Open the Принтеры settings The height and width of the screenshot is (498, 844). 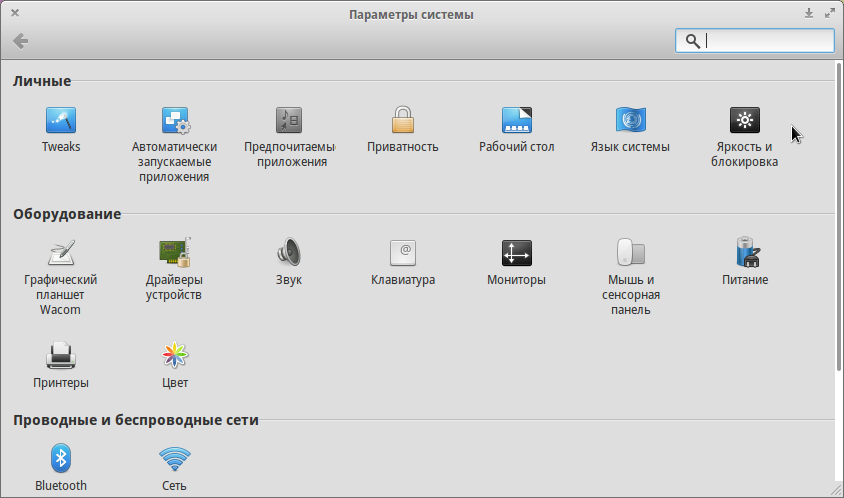[x=61, y=355]
